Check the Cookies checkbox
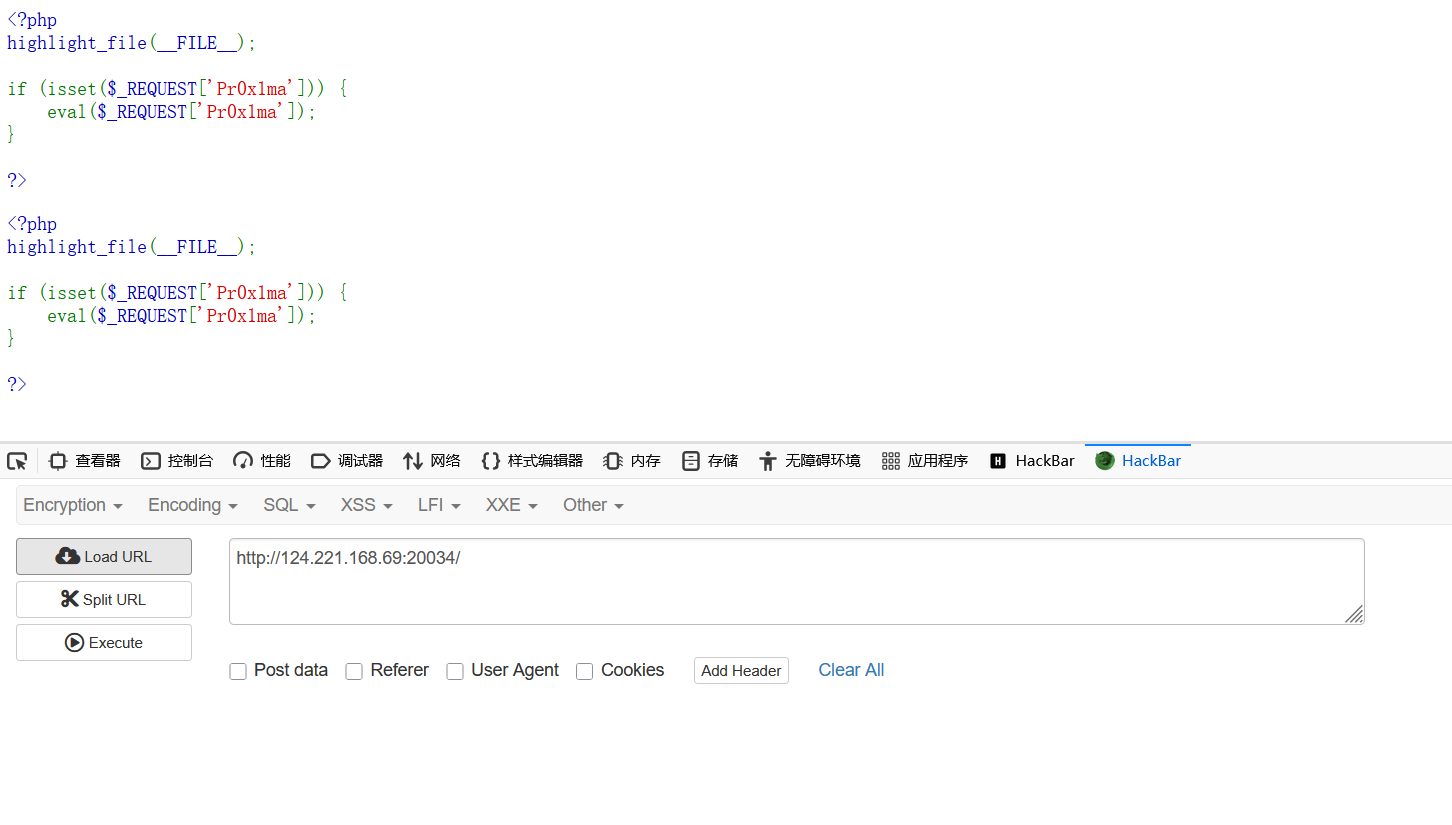1452x825 pixels. [x=585, y=671]
